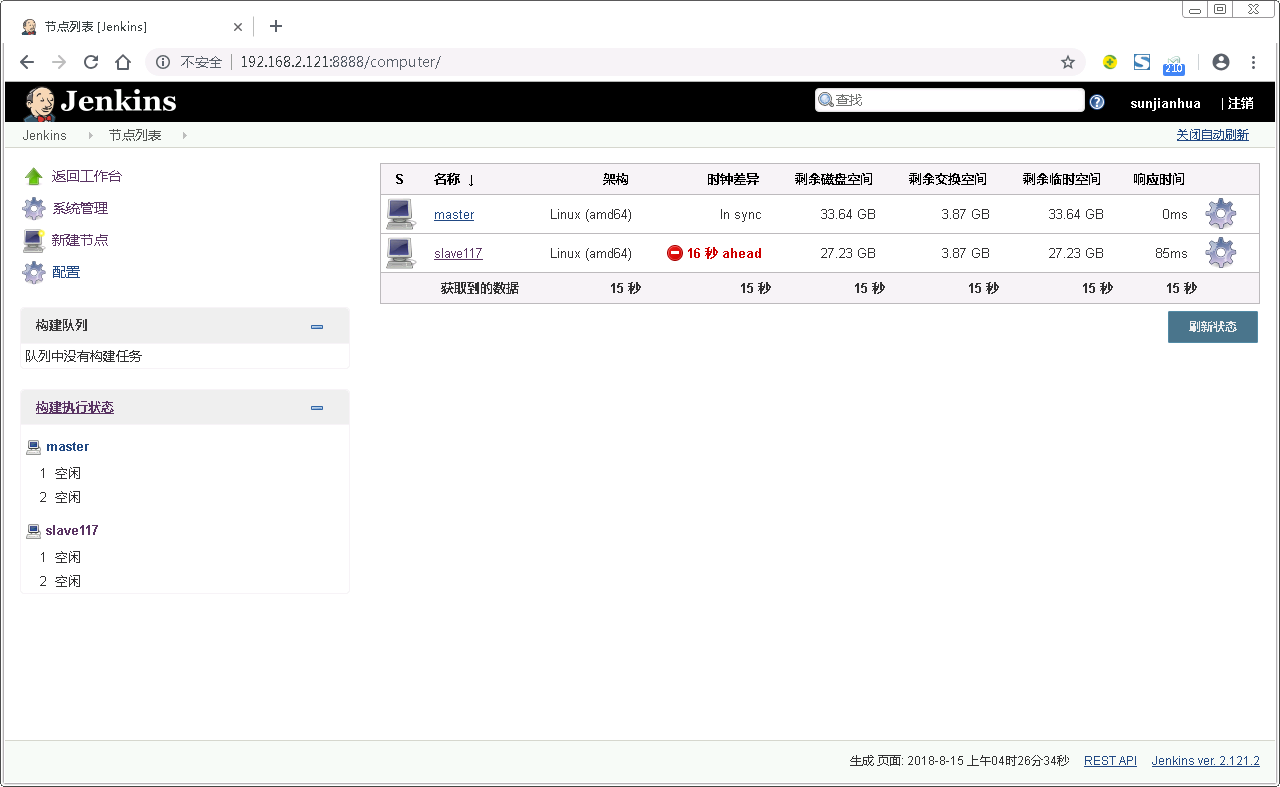
Task: Click Jenkins breadcrumb item
Action: (45, 135)
